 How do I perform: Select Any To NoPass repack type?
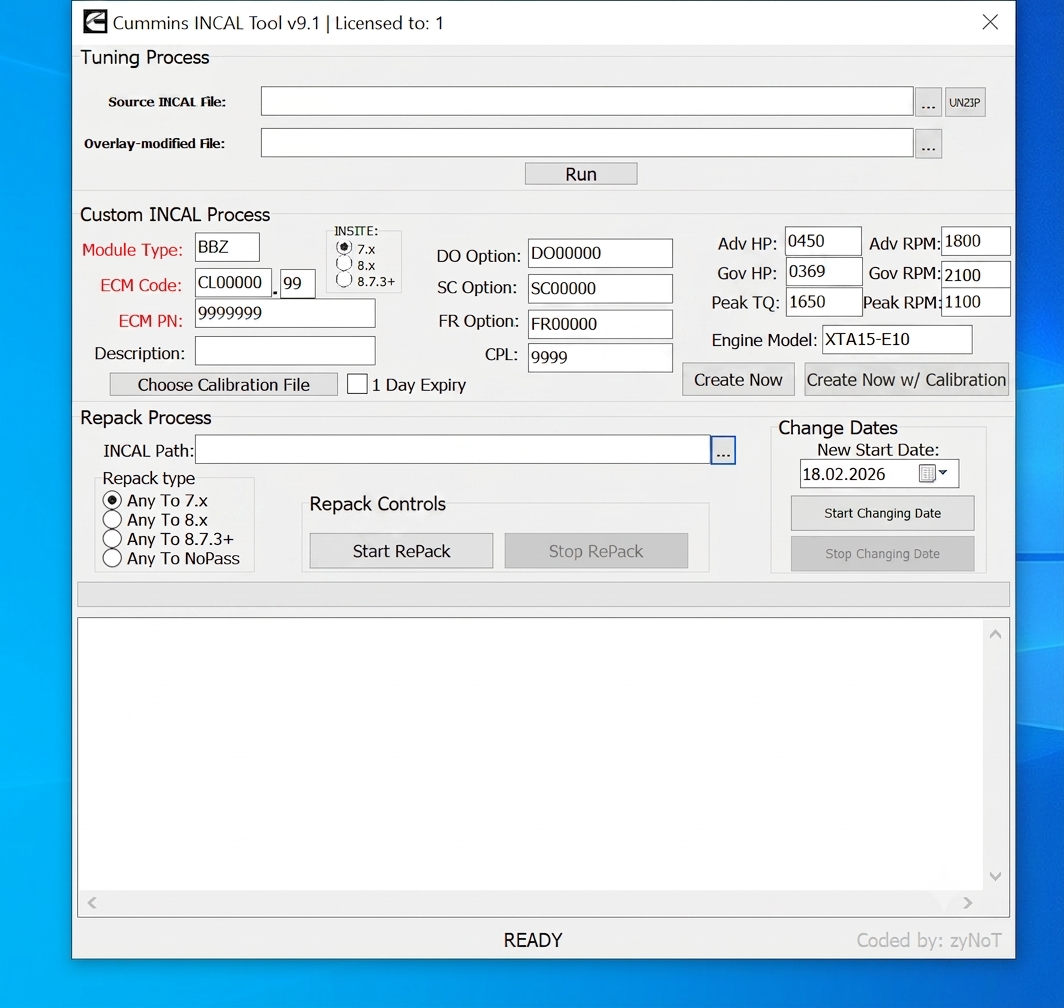click(112, 558)
